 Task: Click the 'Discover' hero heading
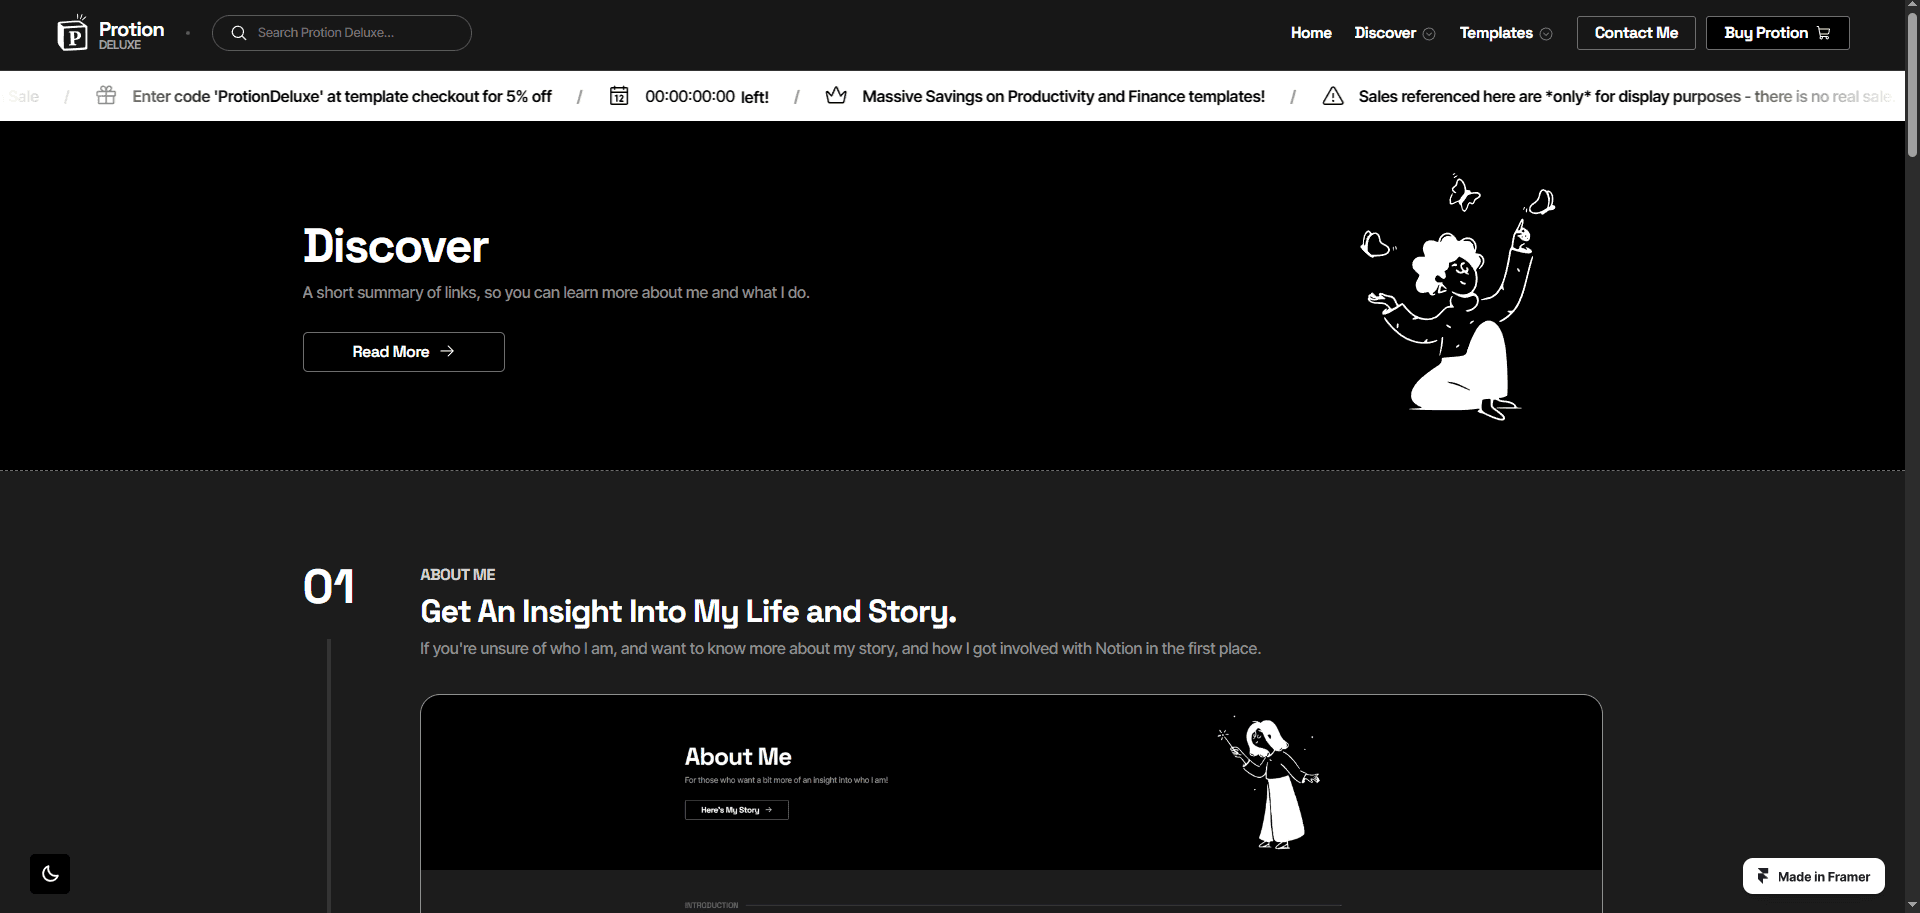(396, 246)
